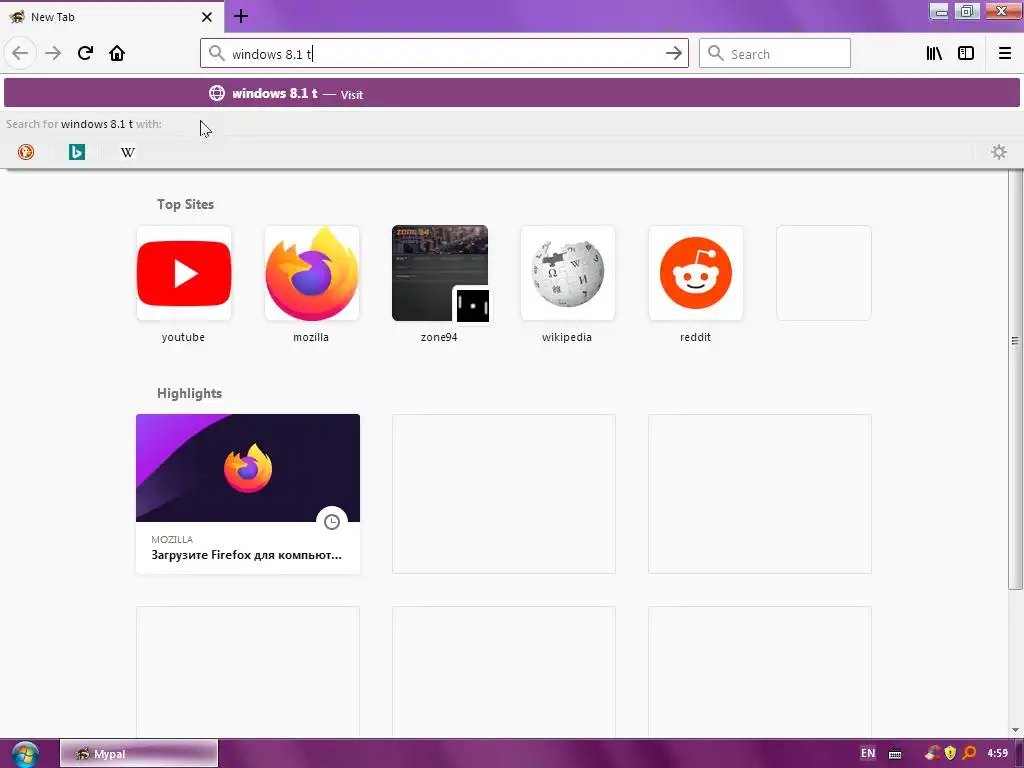Click the Top Sites heading
The height and width of the screenshot is (768, 1024).
pos(185,204)
